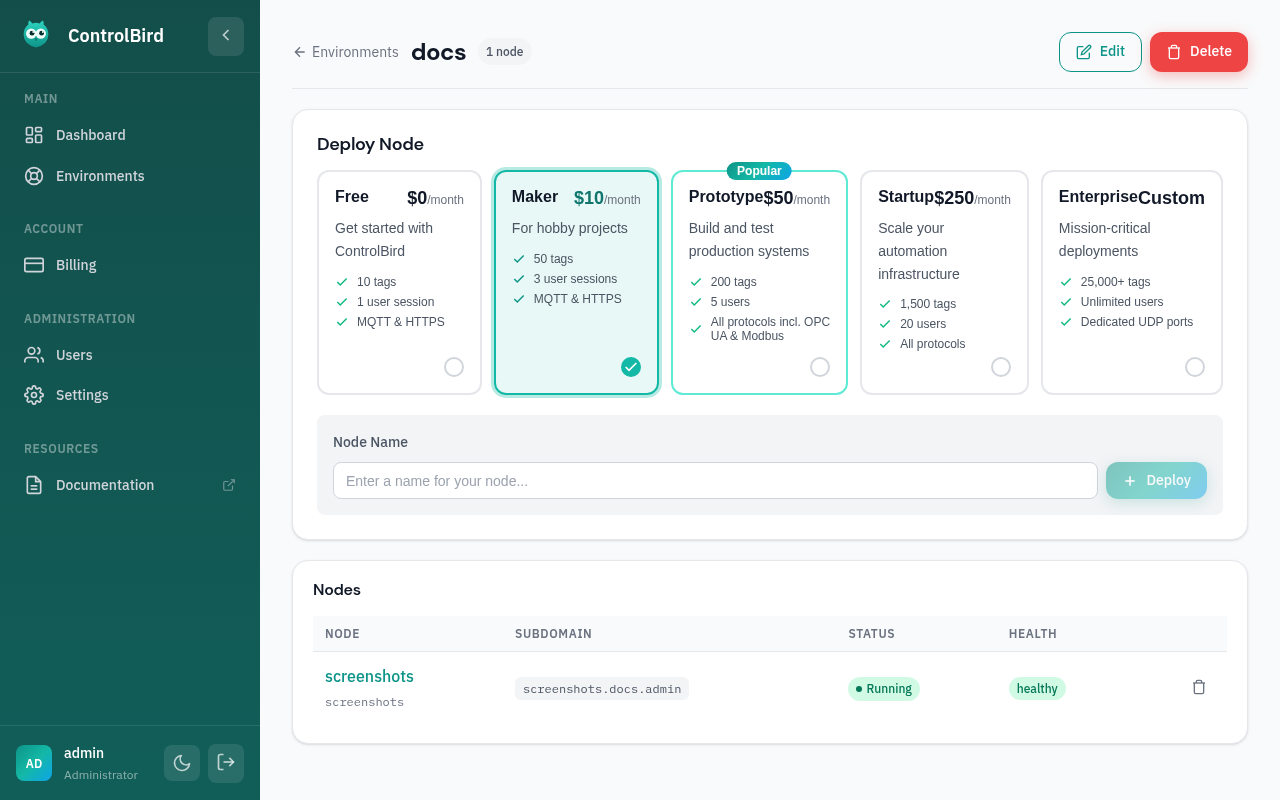Click the Dashboard grid icon
The image size is (1280, 800).
34,135
